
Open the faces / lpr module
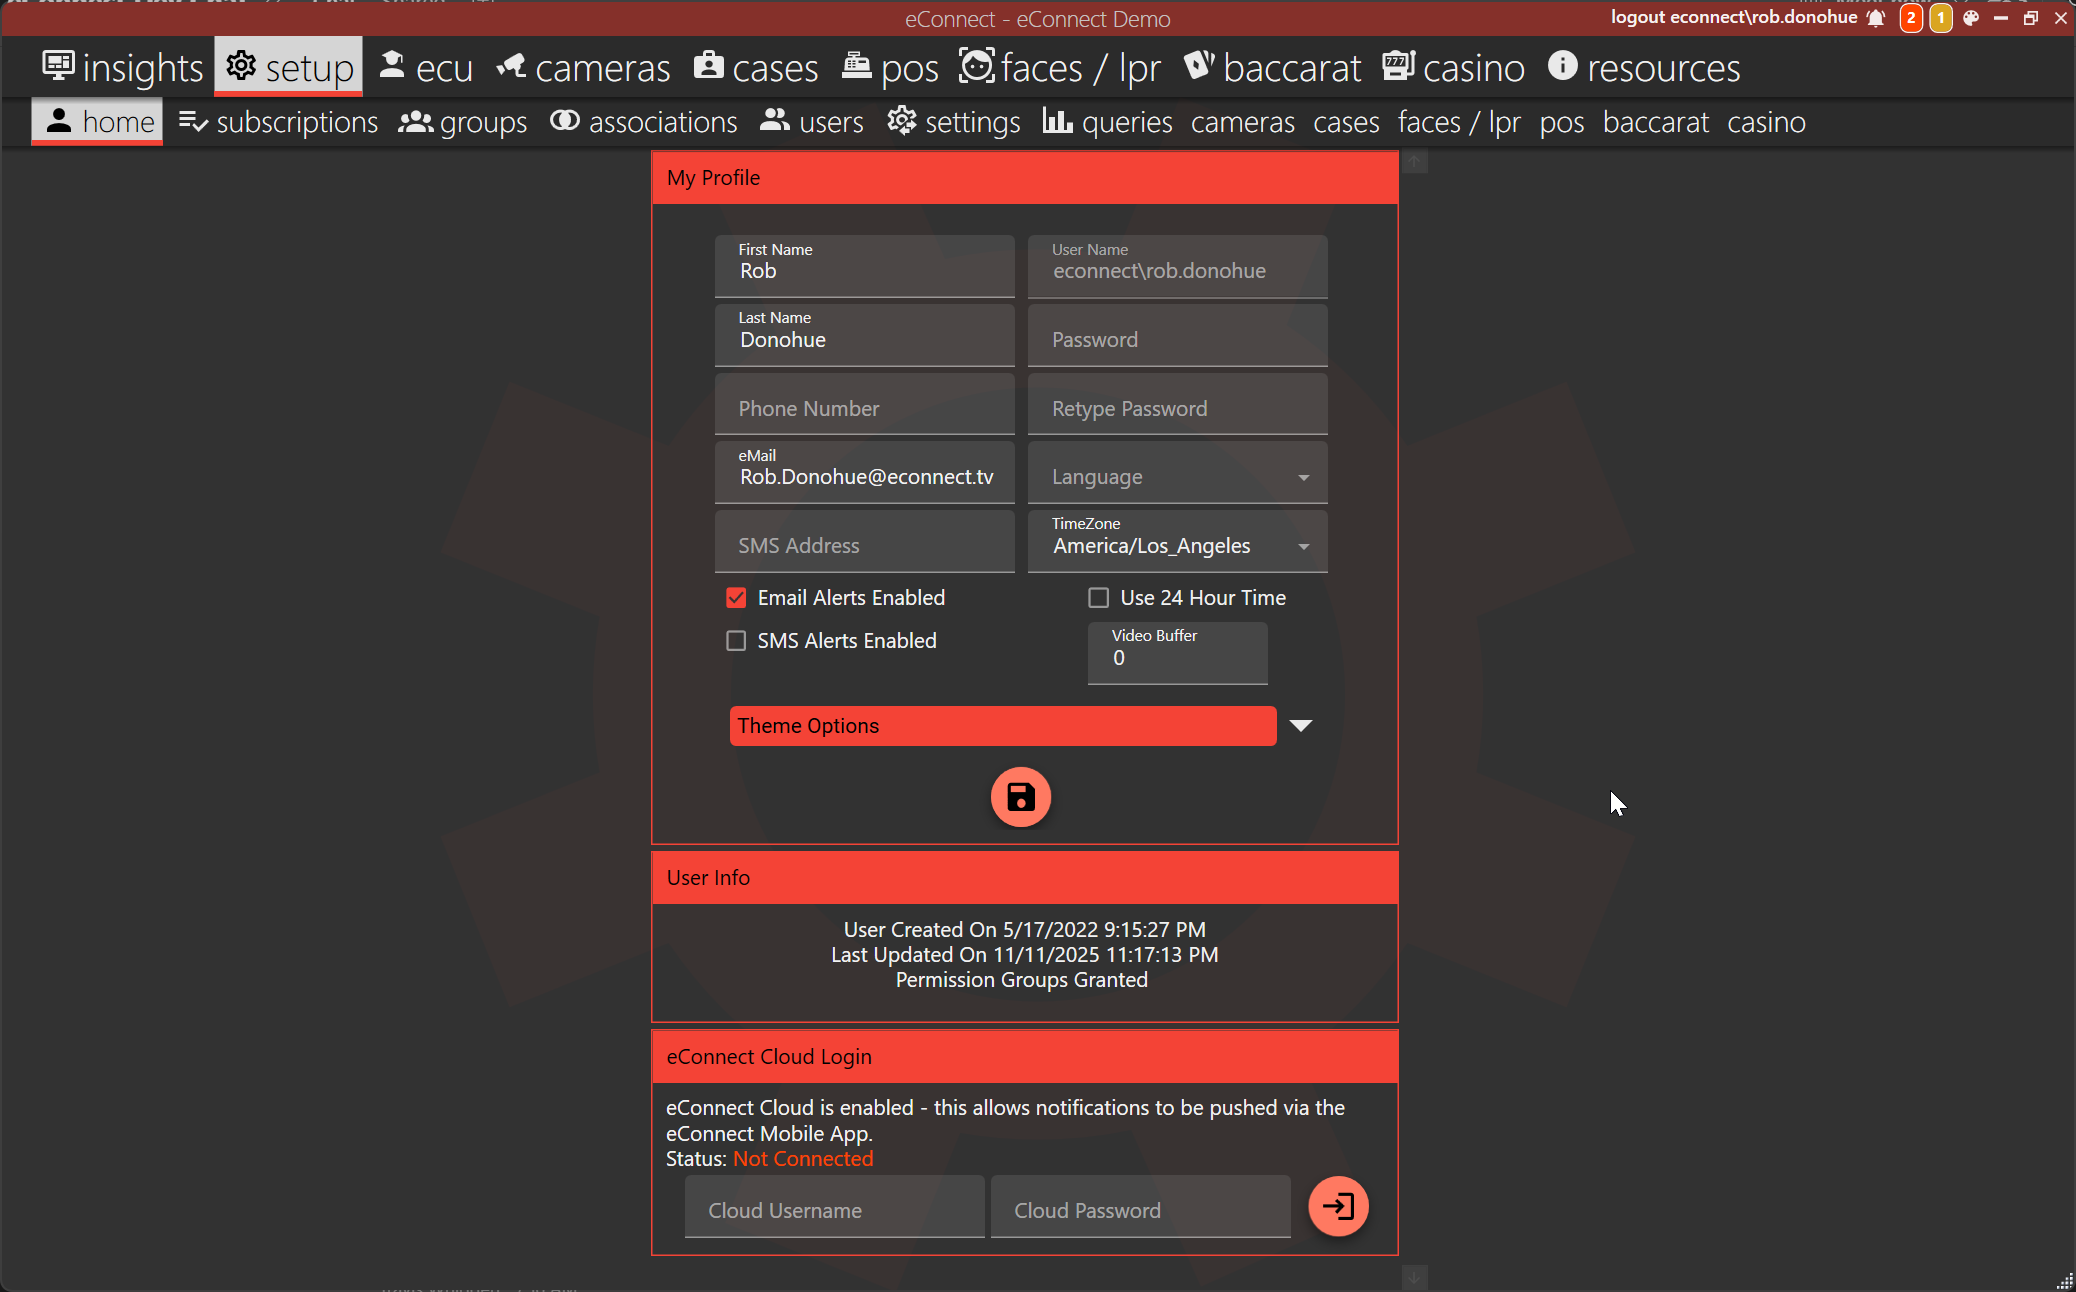pos(1060,68)
